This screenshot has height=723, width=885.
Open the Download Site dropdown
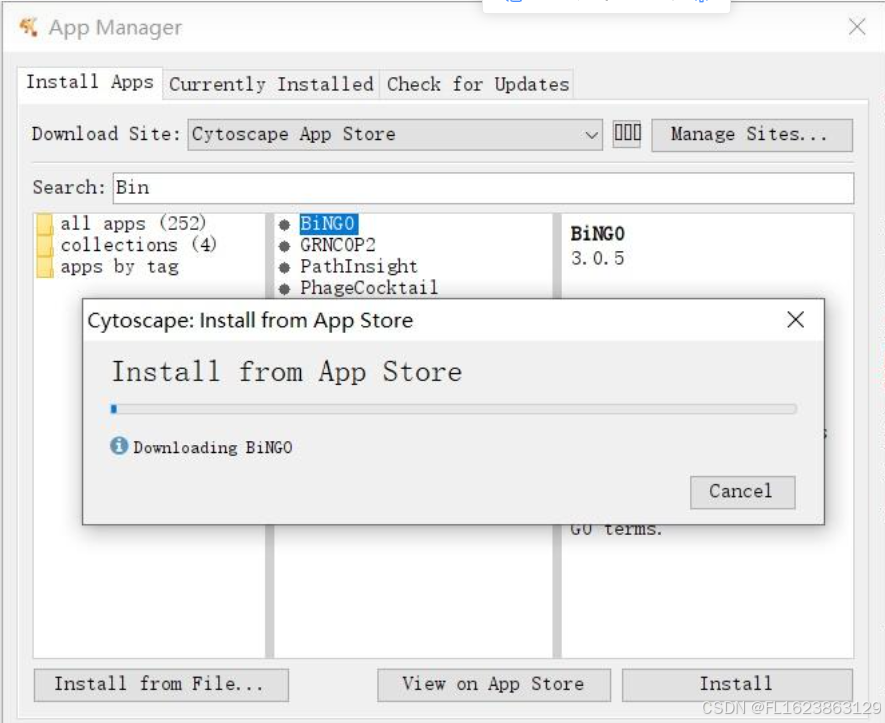click(x=395, y=134)
